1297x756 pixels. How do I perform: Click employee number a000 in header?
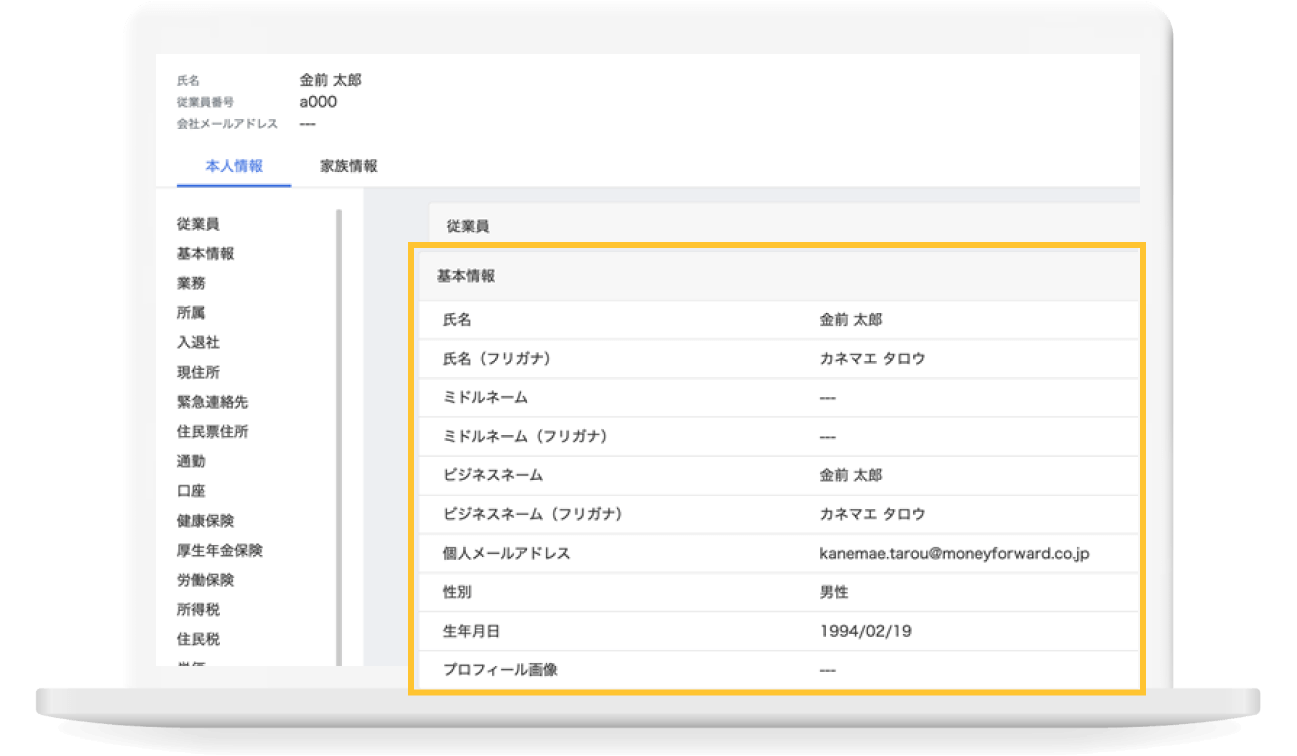[x=318, y=102]
